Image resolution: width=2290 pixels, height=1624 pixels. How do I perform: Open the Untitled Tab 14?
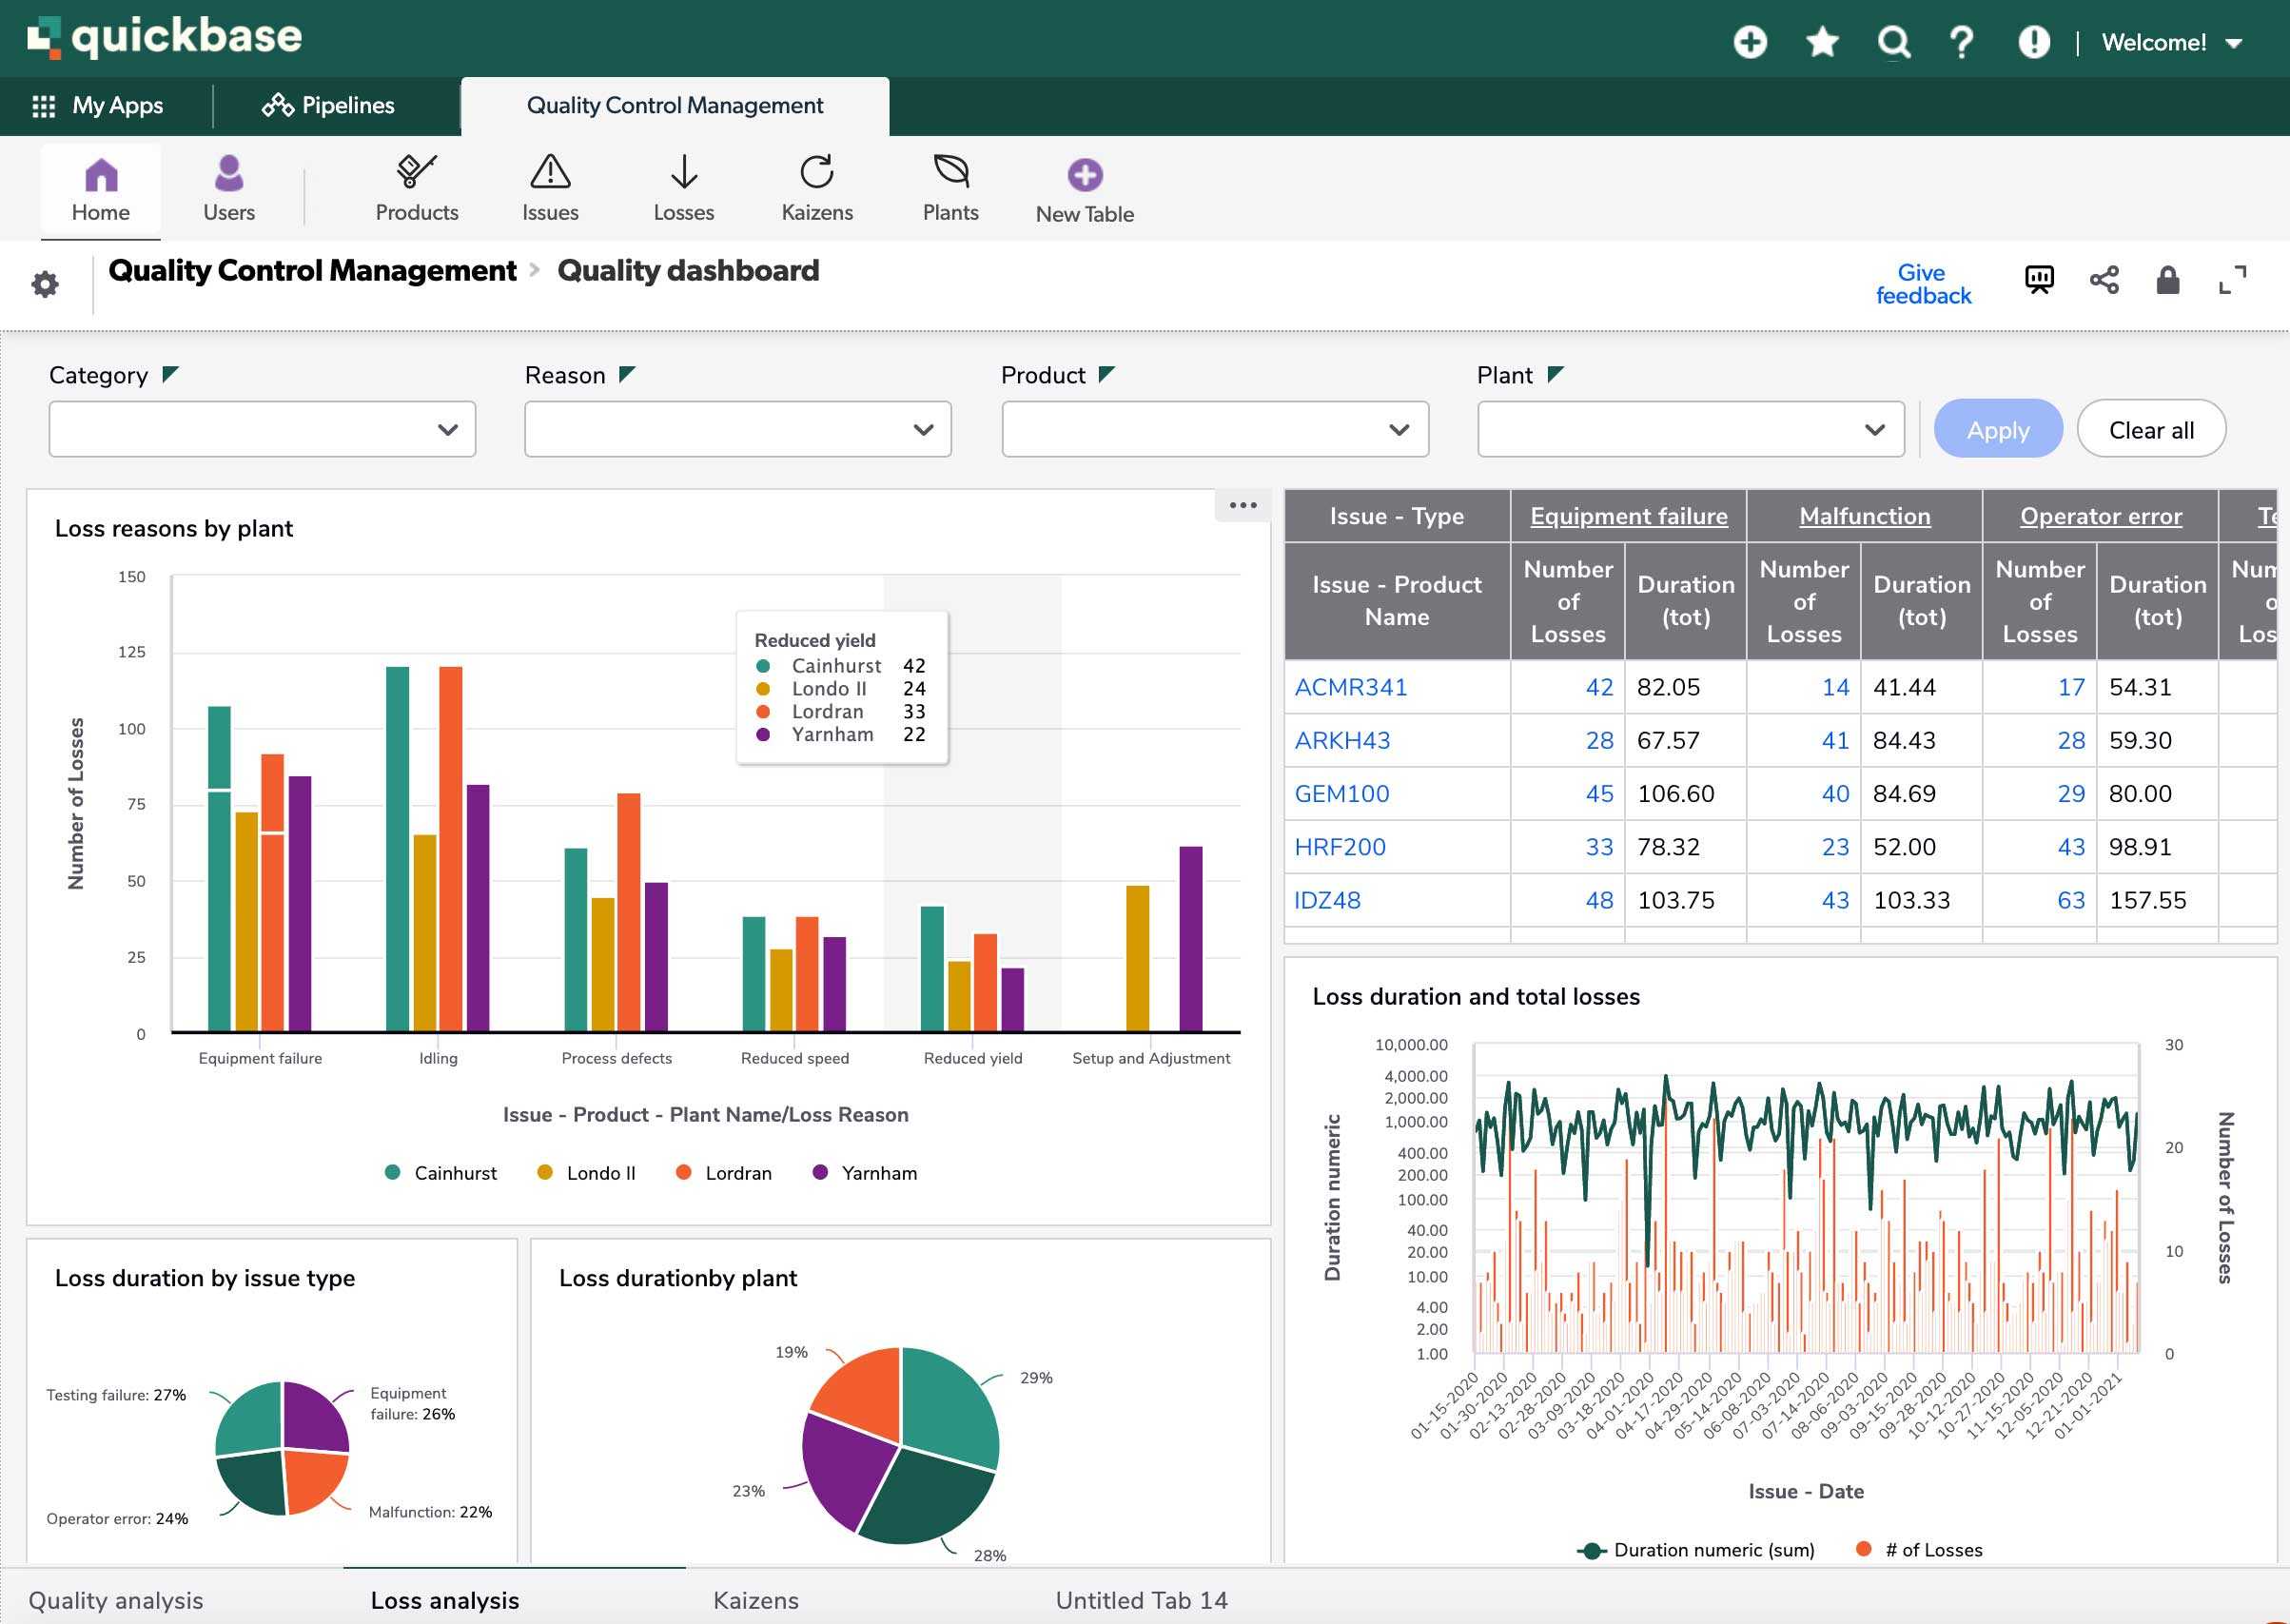pos(1141,1600)
